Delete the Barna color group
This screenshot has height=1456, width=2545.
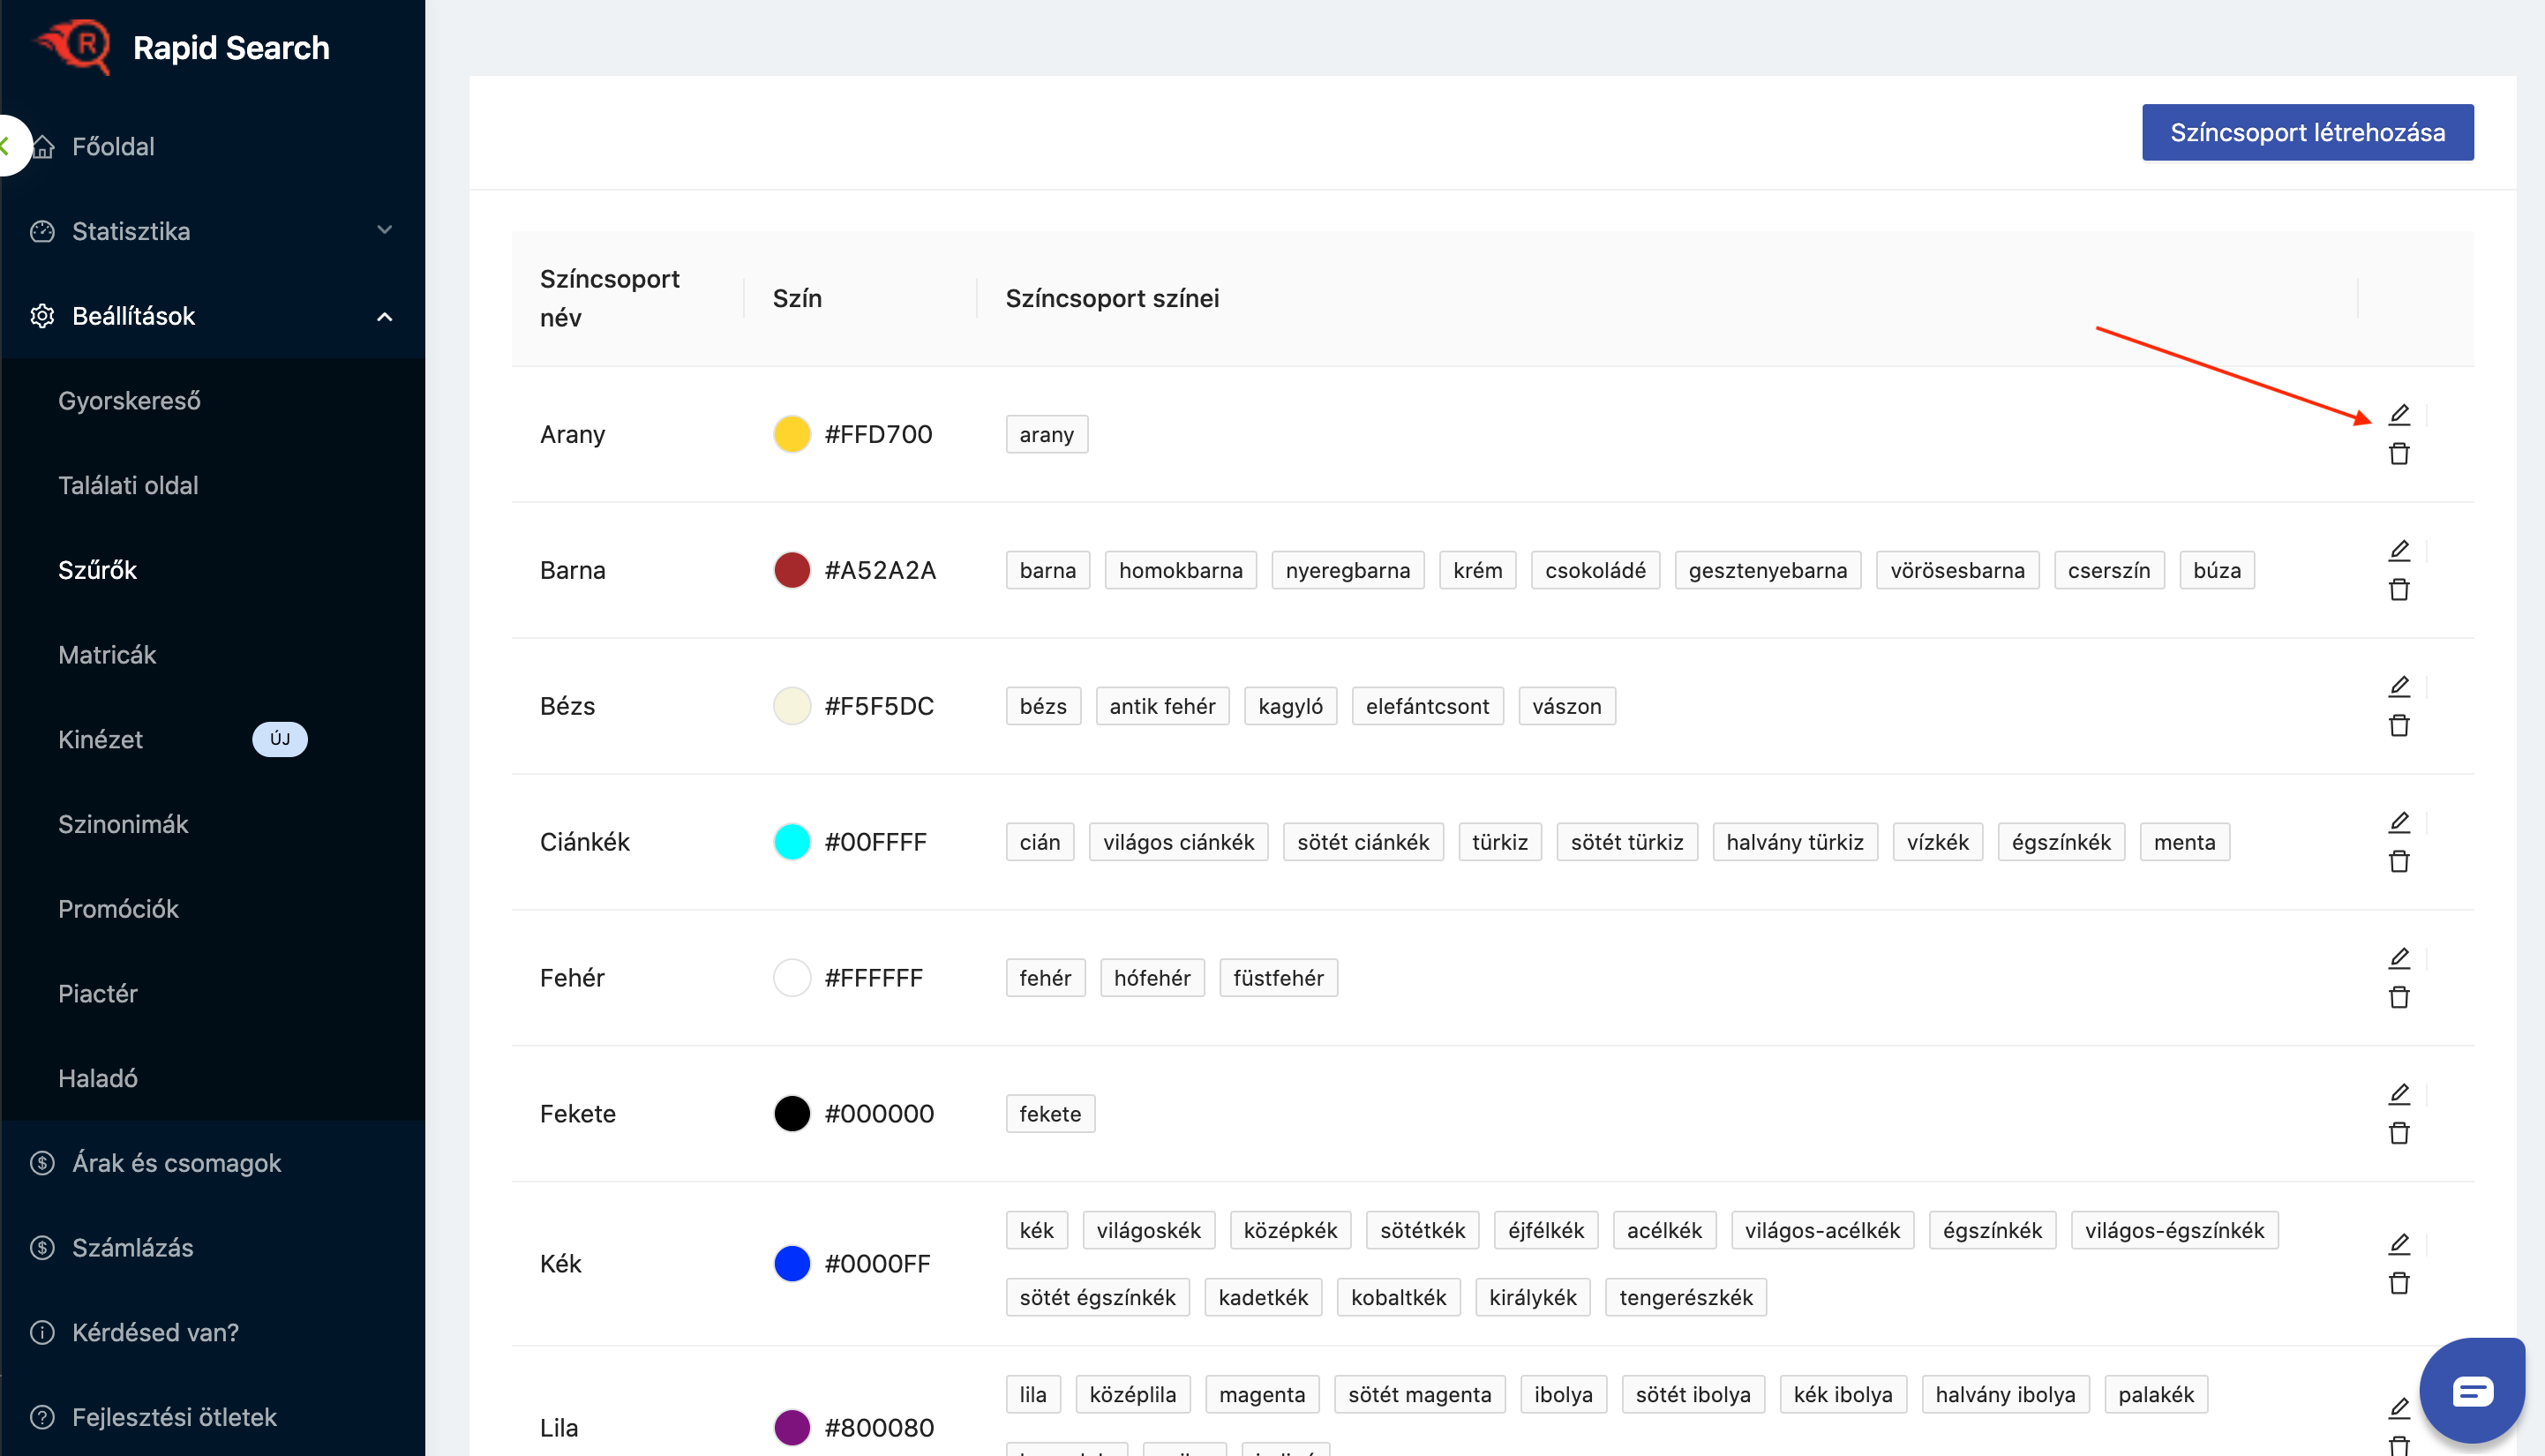(2399, 590)
